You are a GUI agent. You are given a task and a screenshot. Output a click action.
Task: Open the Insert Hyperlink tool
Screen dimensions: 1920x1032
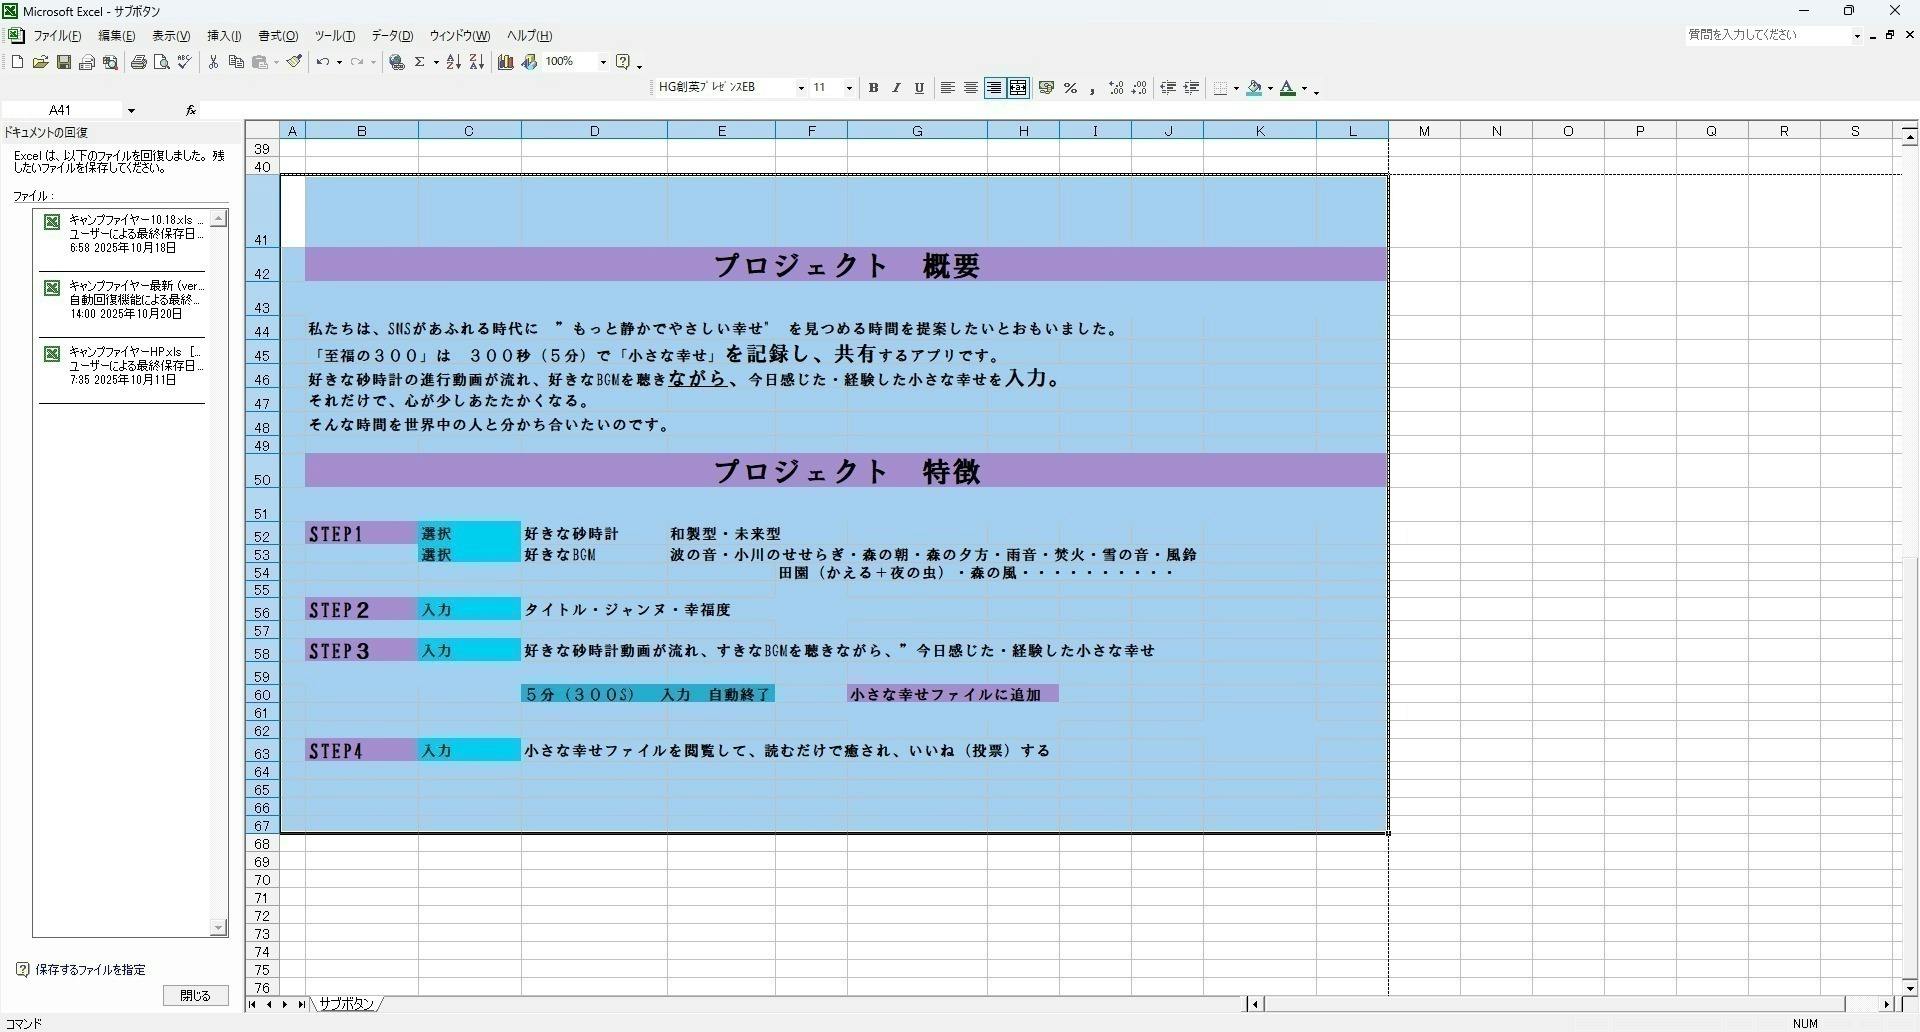(x=396, y=62)
